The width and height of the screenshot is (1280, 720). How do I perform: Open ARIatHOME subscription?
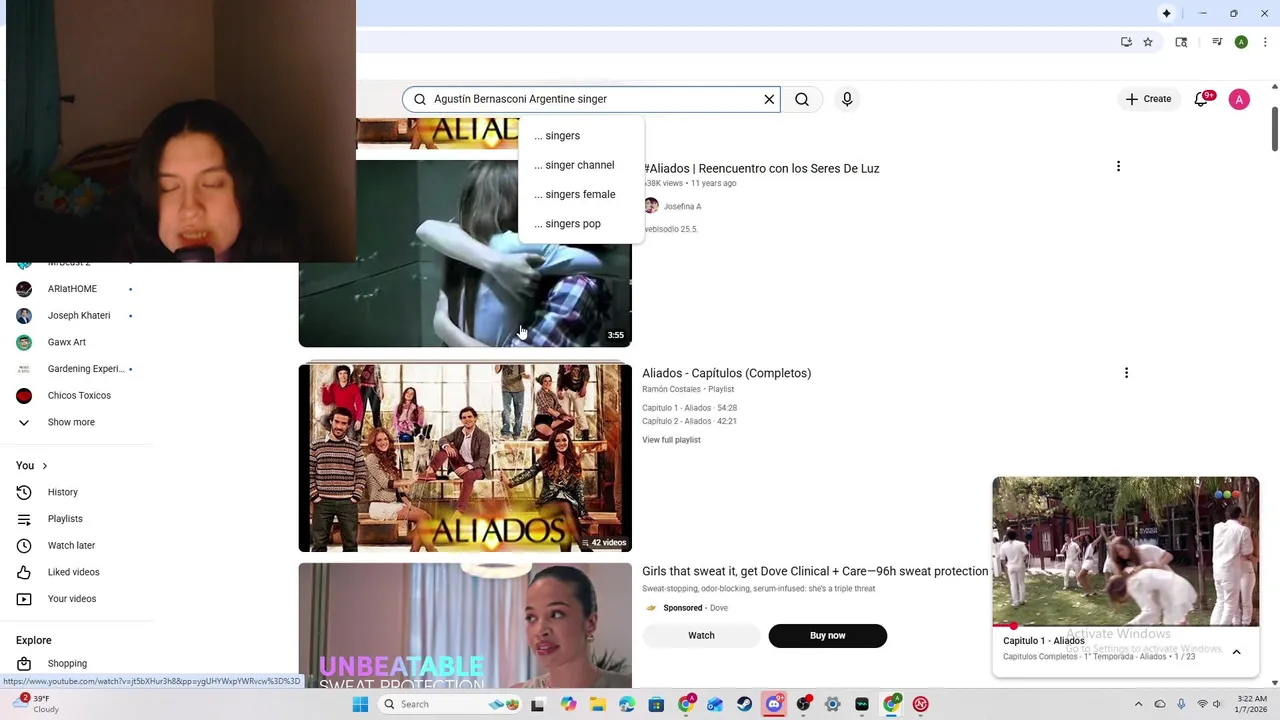72,289
